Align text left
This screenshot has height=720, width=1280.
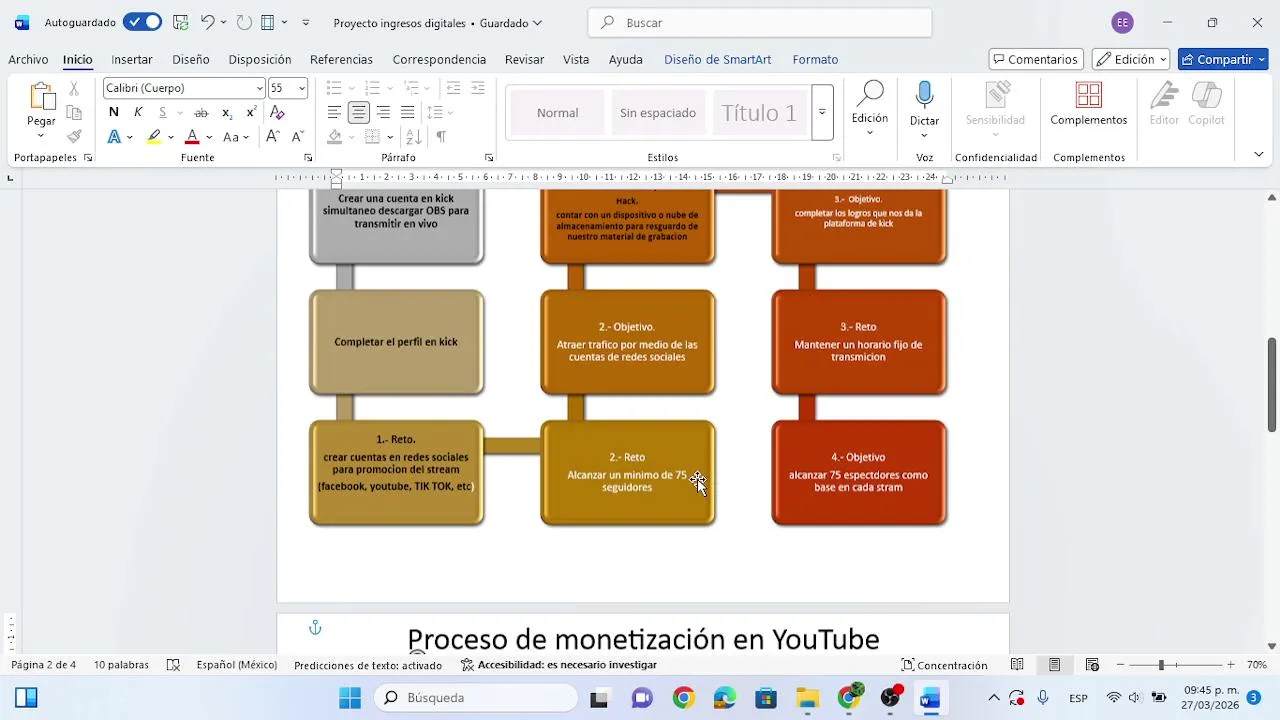(x=334, y=112)
